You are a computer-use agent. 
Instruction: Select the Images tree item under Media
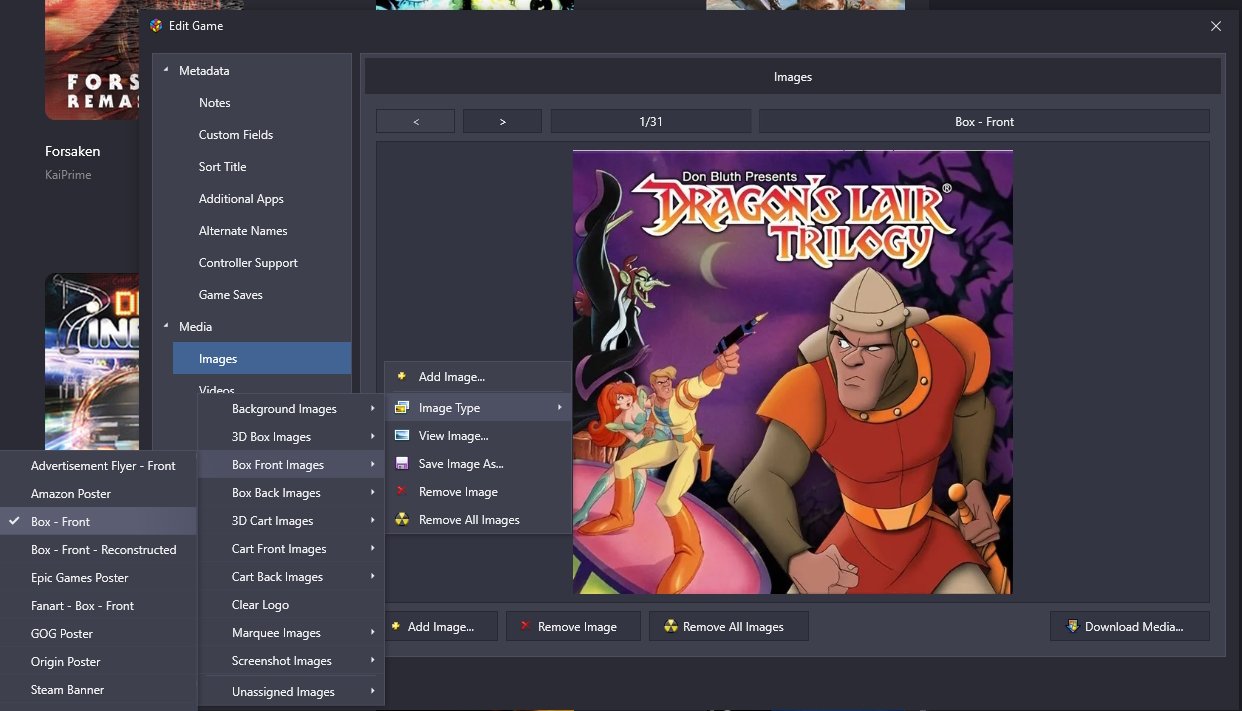262,359
